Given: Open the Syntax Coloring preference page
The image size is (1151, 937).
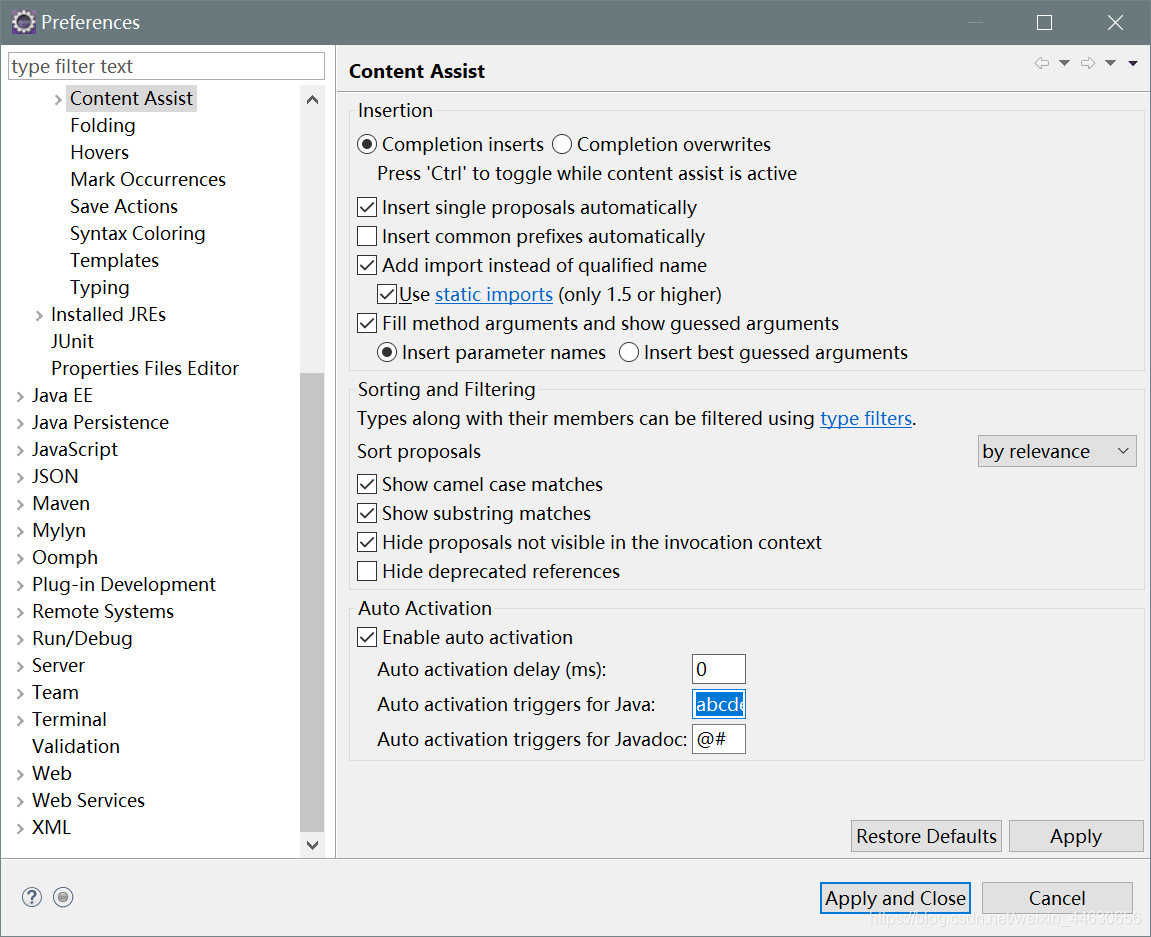Looking at the screenshot, I should coord(137,234).
